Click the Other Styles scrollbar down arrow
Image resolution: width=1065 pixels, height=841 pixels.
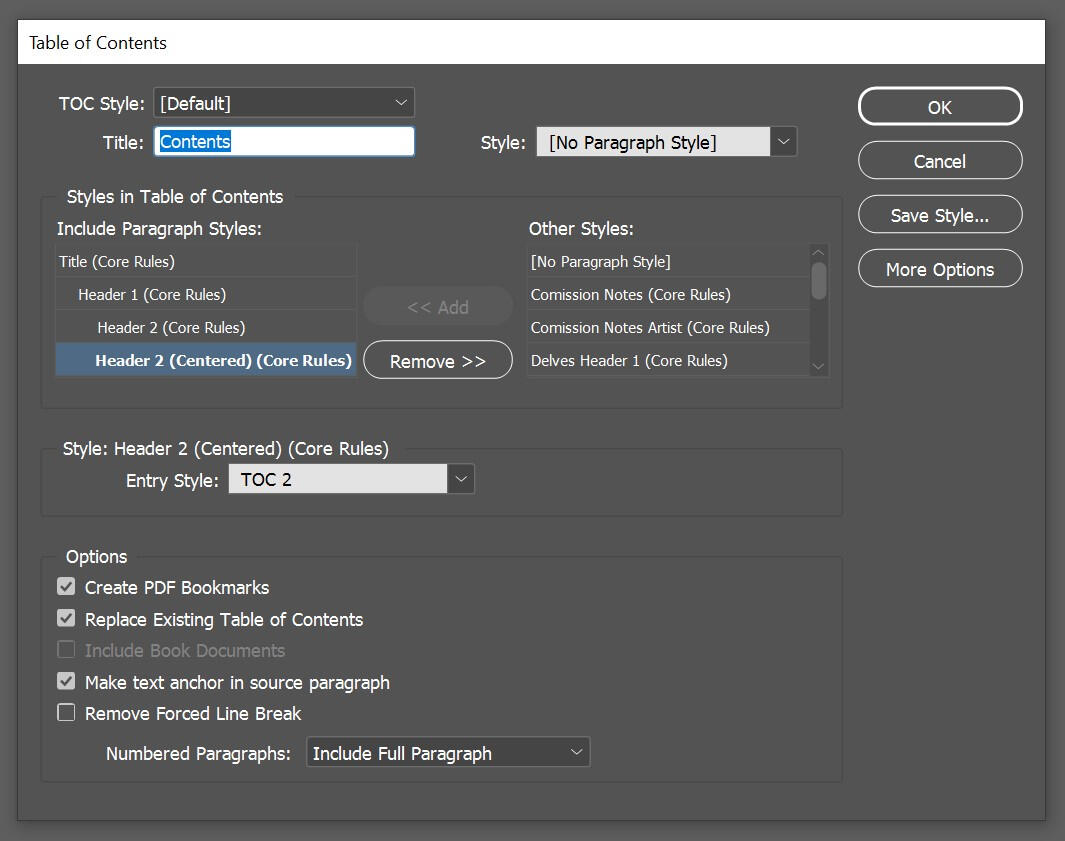[x=817, y=367]
